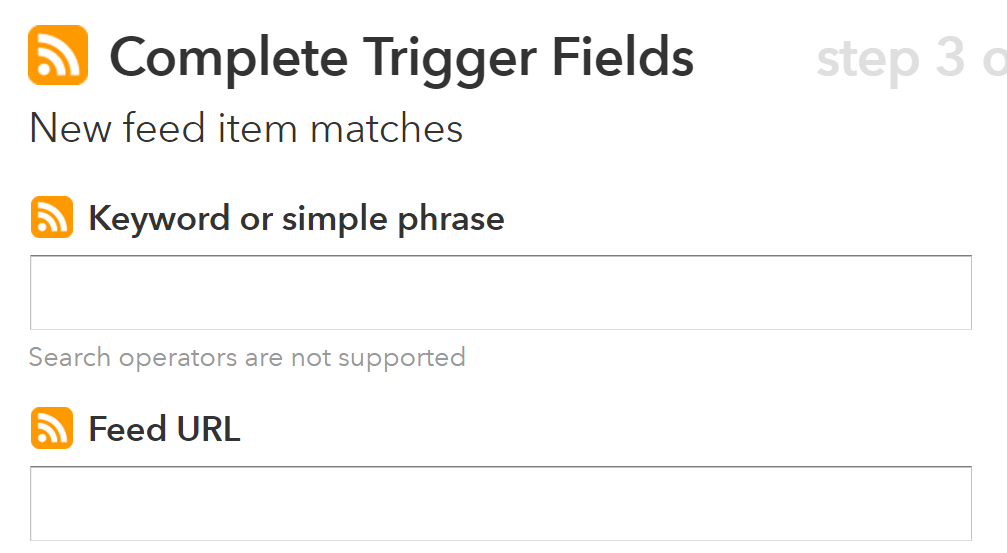Click the word feed in the subtitle

(x=164, y=127)
